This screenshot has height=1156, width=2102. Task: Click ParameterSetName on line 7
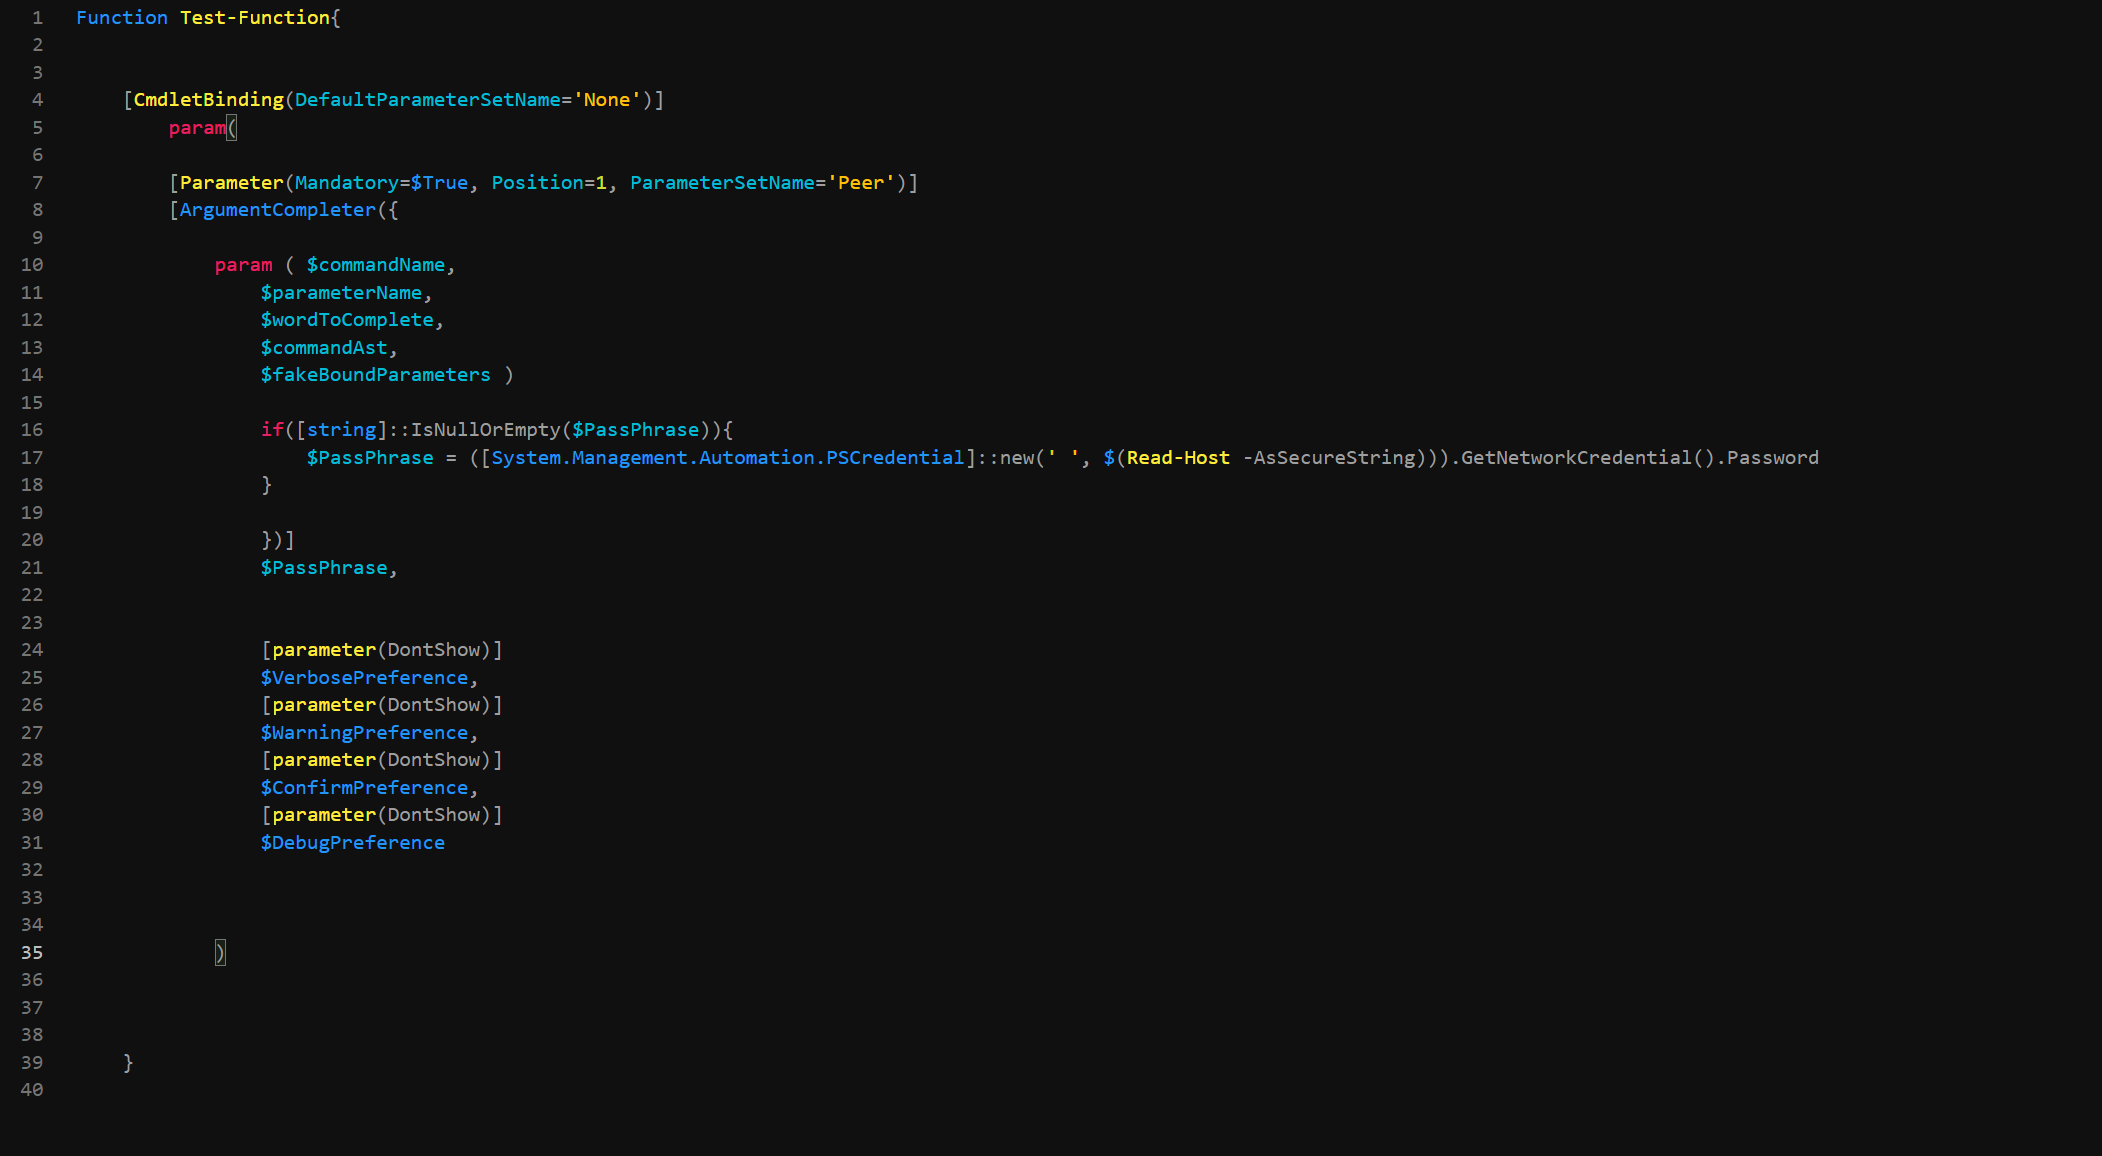pyautogui.click(x=723, y=182)
